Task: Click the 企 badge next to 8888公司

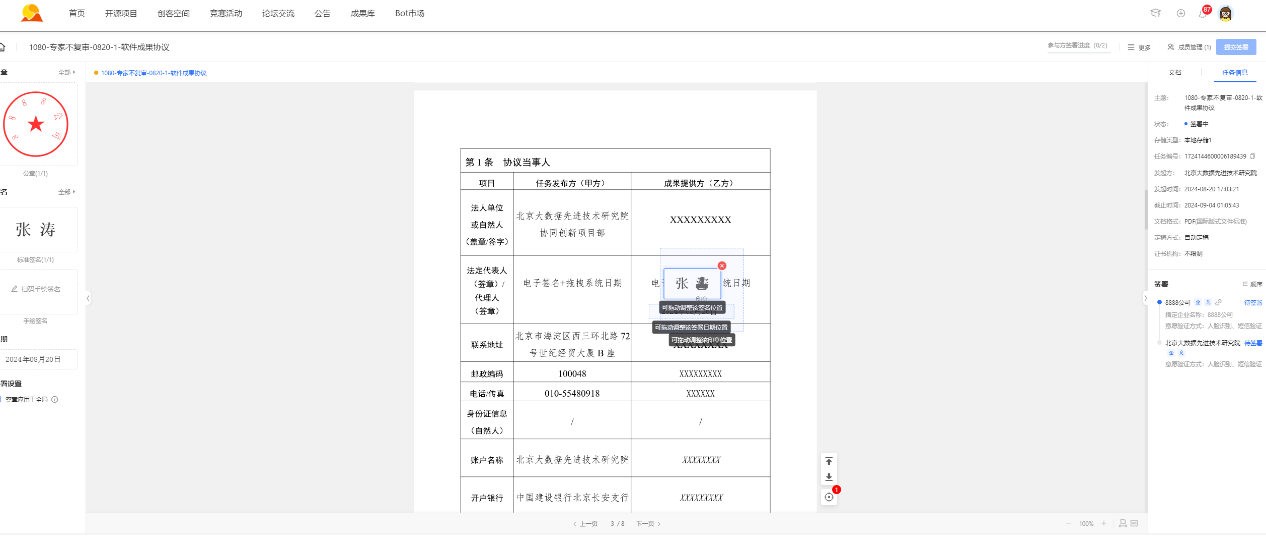Action: pos(1198,301)
